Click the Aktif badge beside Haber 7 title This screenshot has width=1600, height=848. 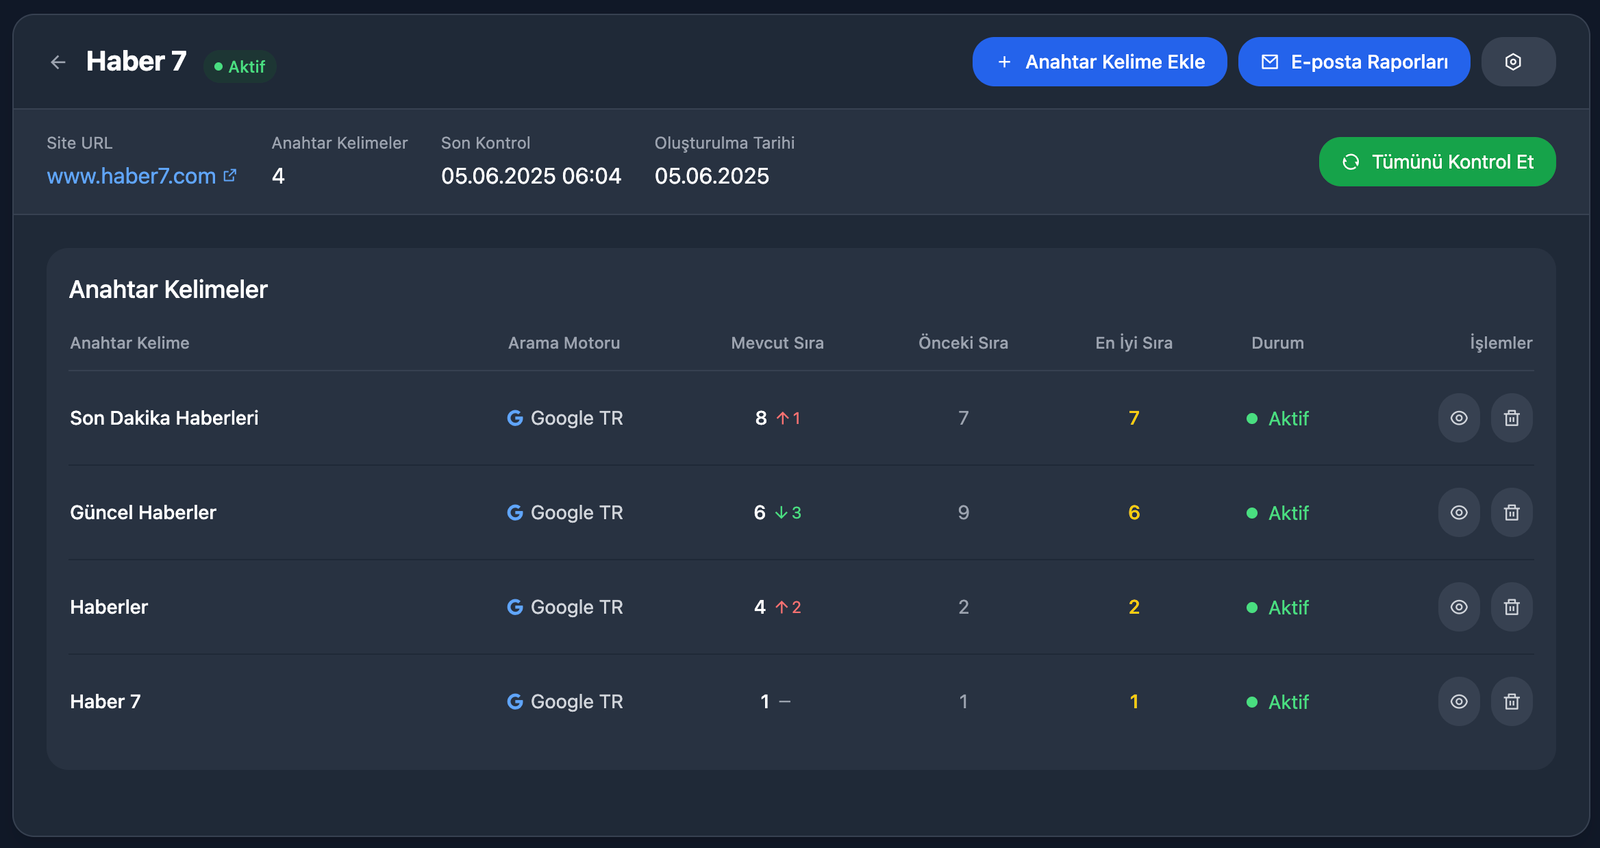(240, 66)
